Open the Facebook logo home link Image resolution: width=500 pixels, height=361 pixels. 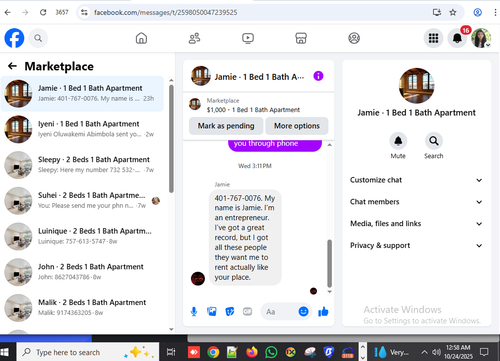(x=14, y=38)
